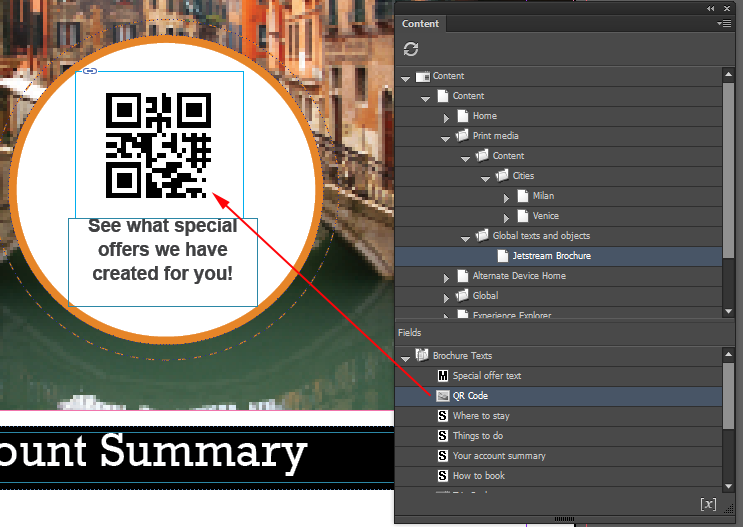743x527 pixels.
Task: Click the Global texts and objects icon
Action: pyautogui.click(x=482, y=236)
